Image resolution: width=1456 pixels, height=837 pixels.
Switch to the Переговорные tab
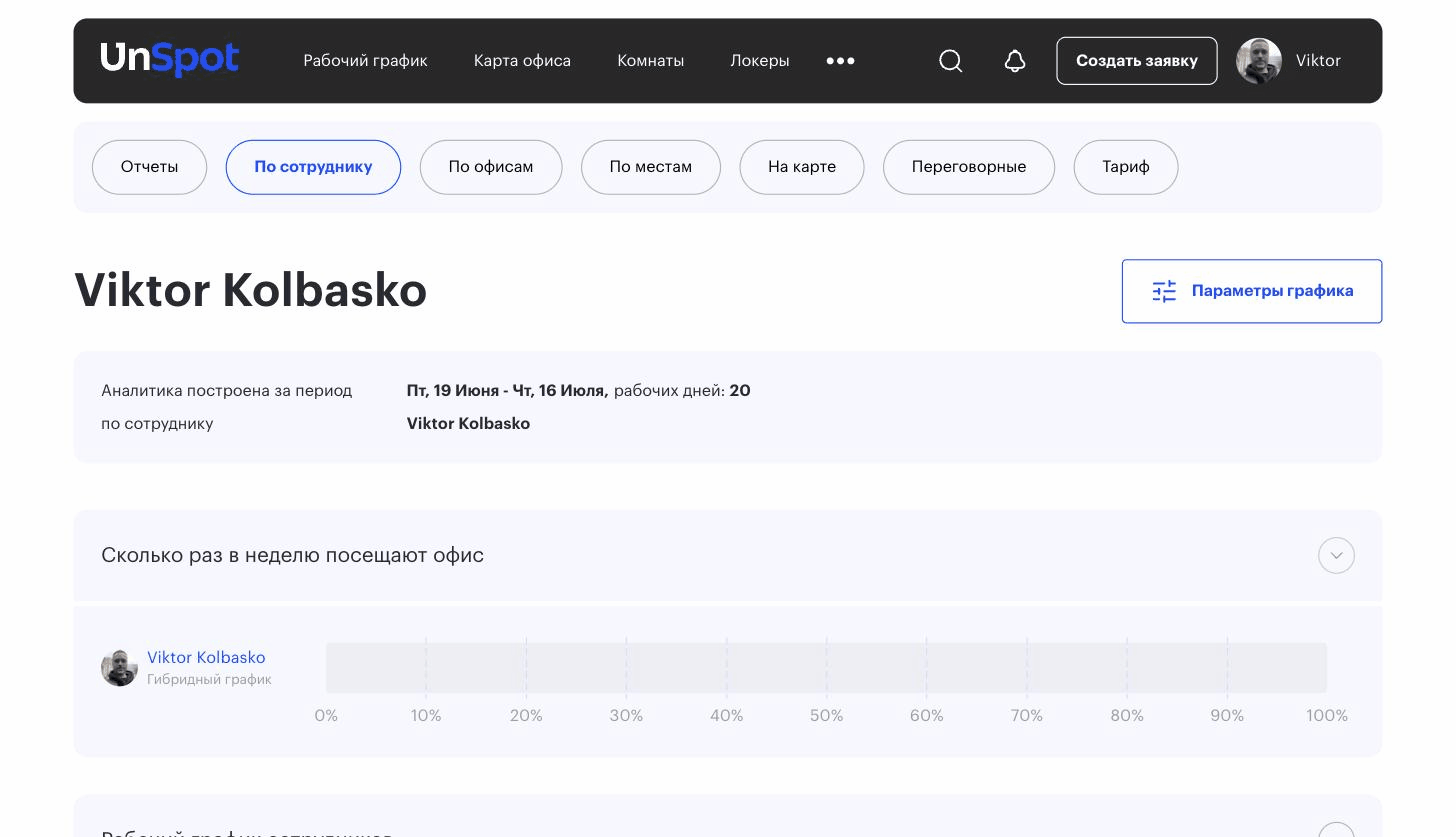click(969, 167)
